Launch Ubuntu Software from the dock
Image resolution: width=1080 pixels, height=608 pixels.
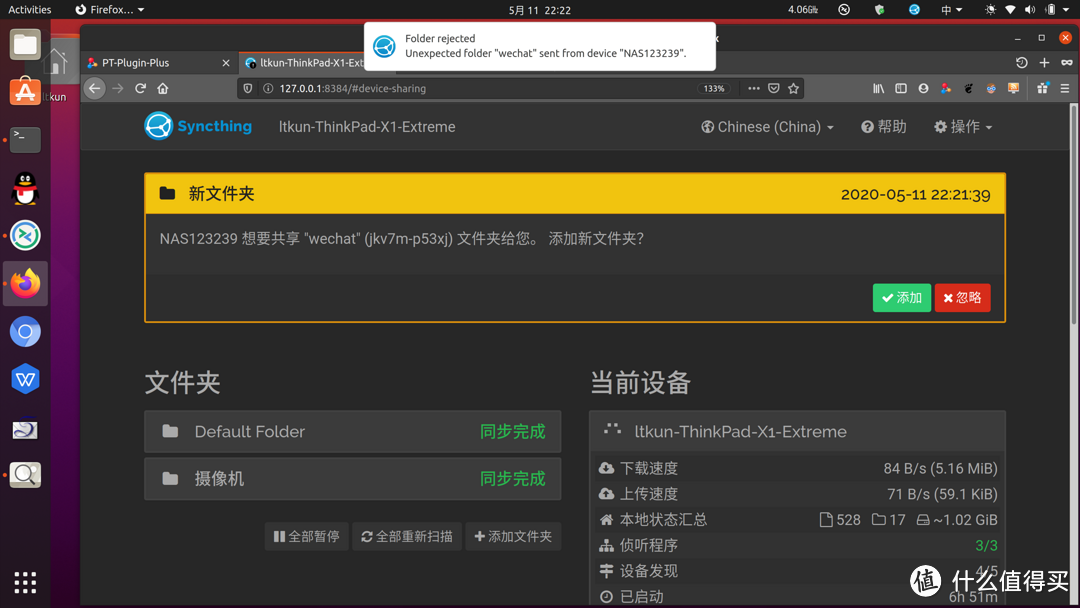(25, 91)
